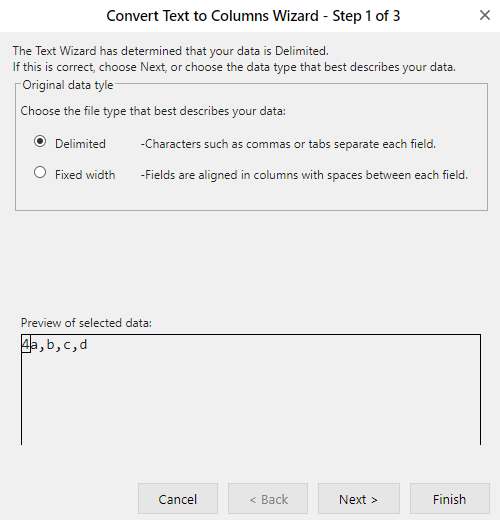Close the Convert Text to Columns Wizard

(485, 15)
